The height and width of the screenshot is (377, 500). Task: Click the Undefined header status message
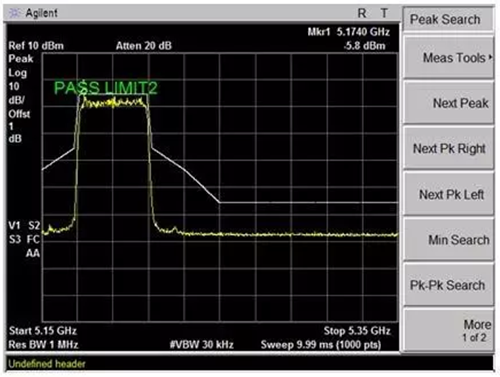click(x=47, y=364)
